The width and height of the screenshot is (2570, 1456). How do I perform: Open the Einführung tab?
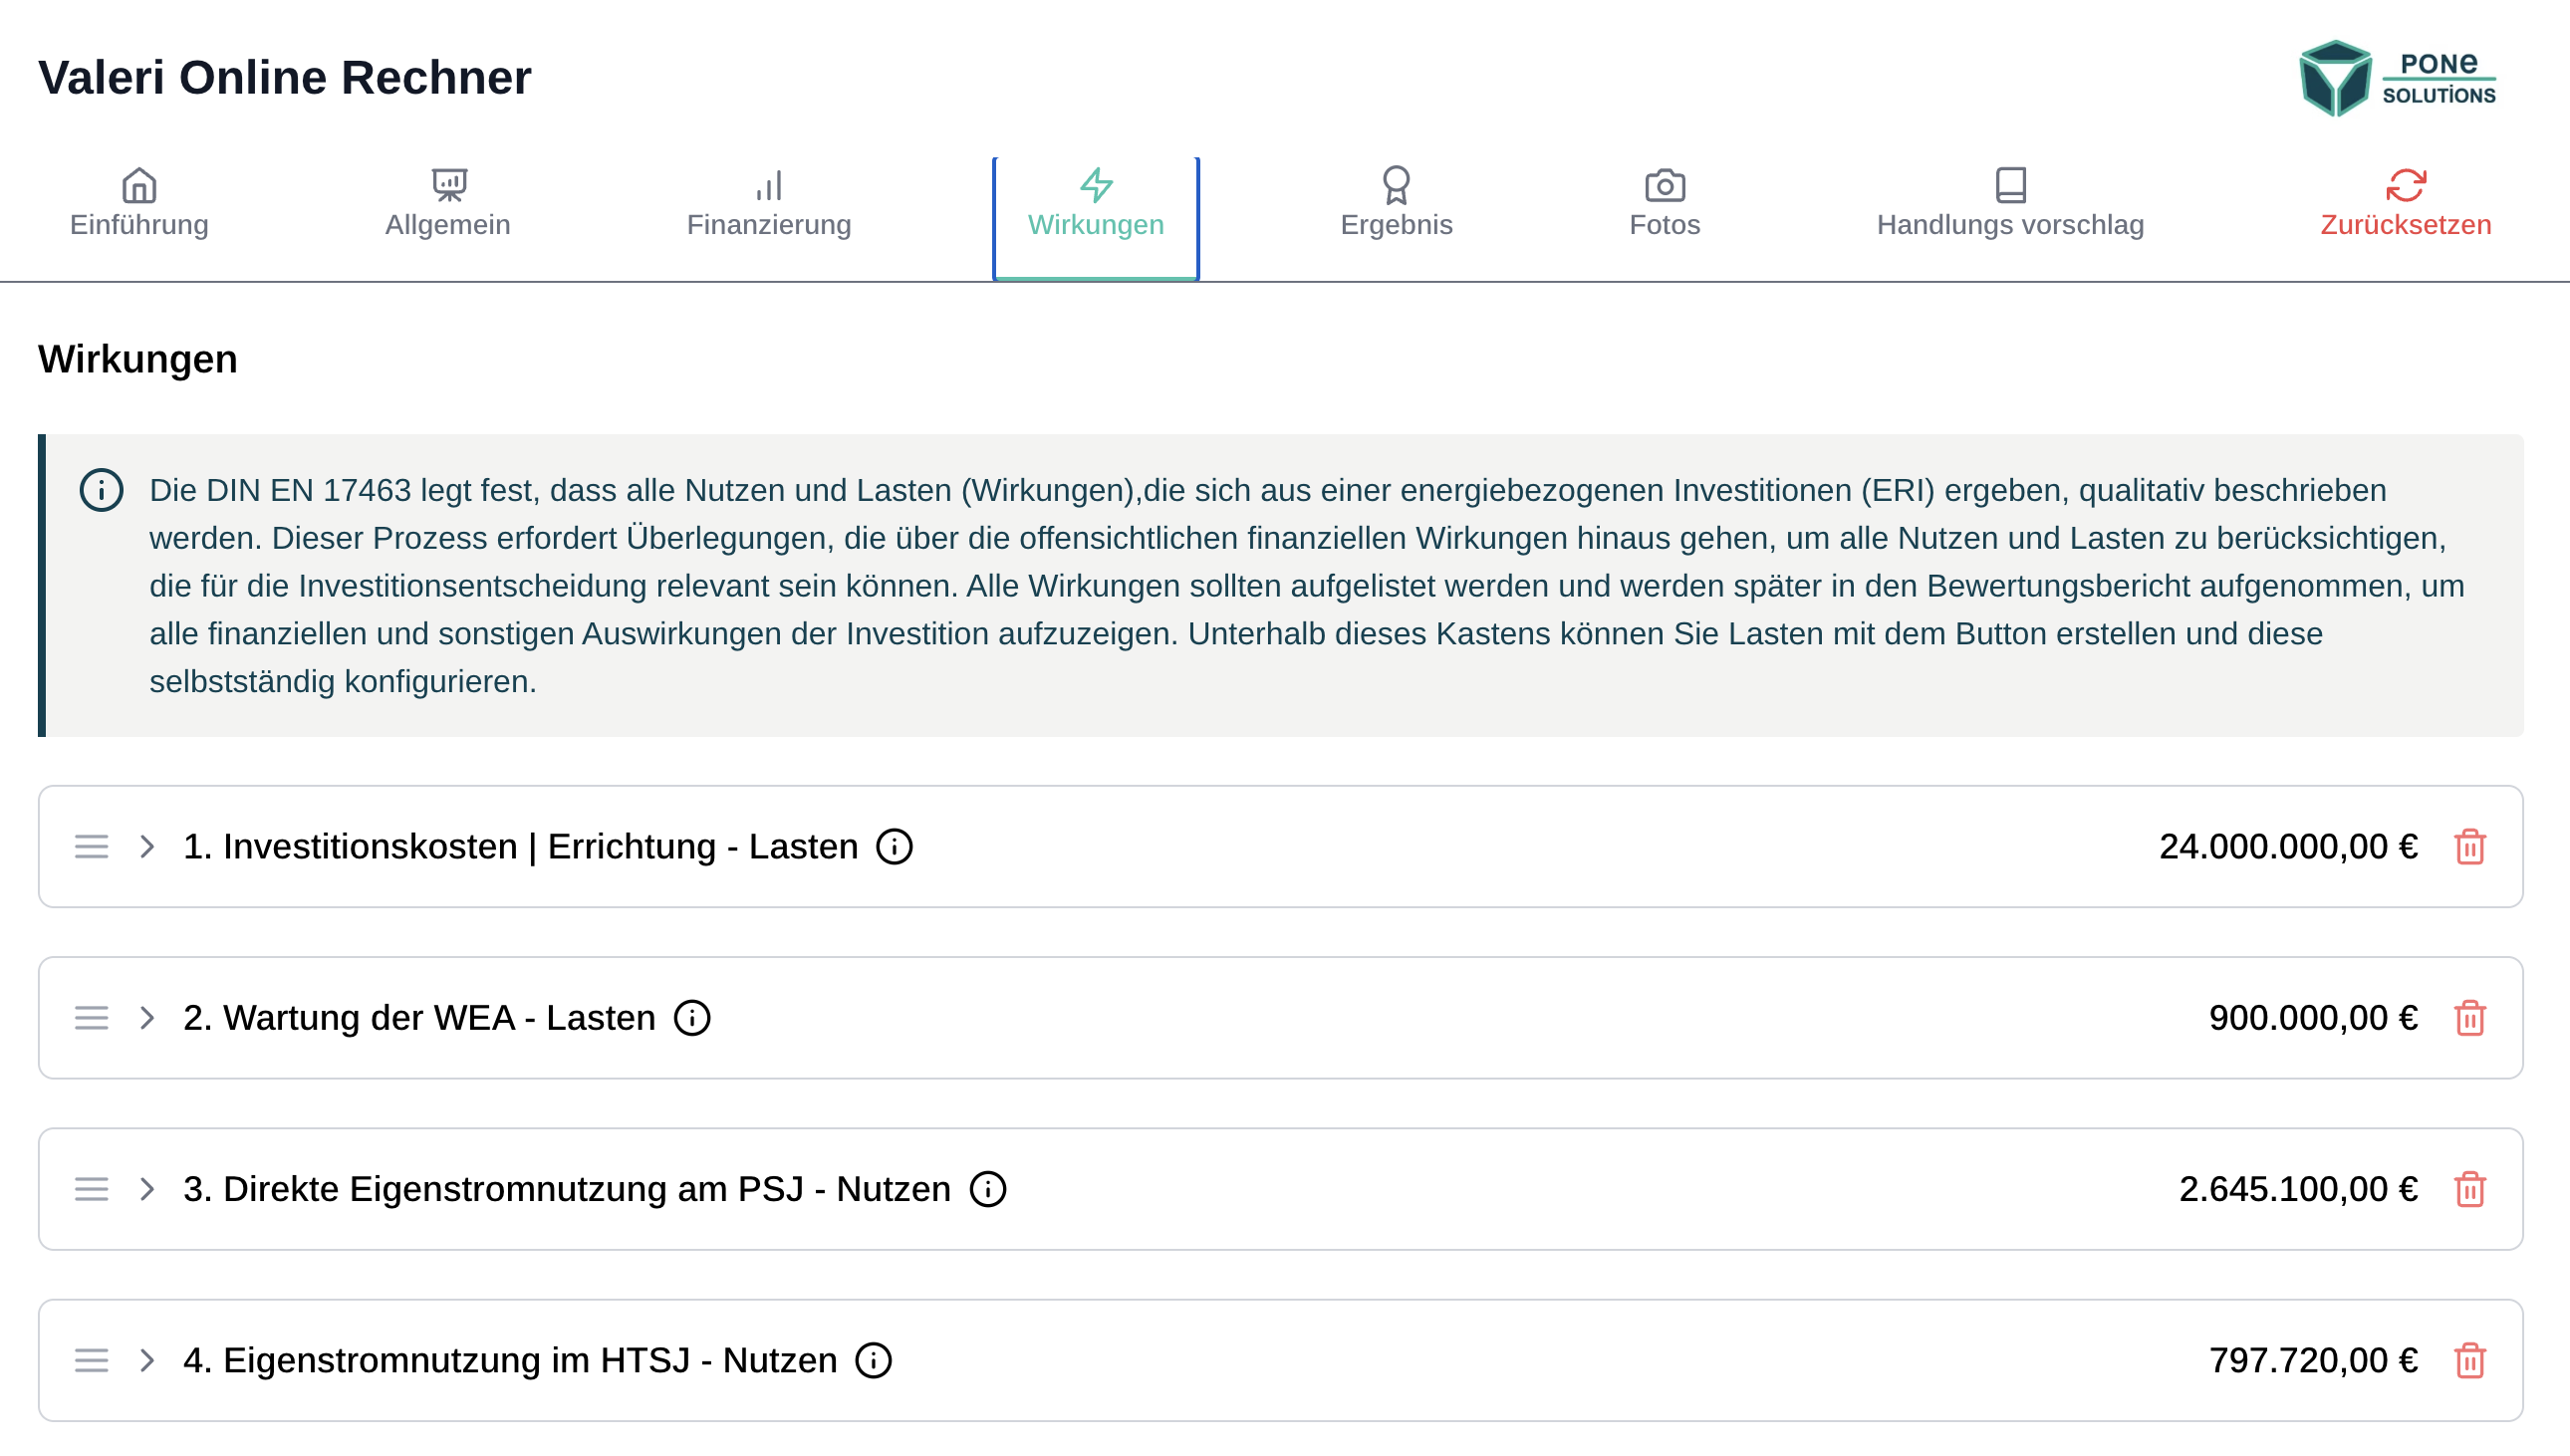(x=139, y=204)
